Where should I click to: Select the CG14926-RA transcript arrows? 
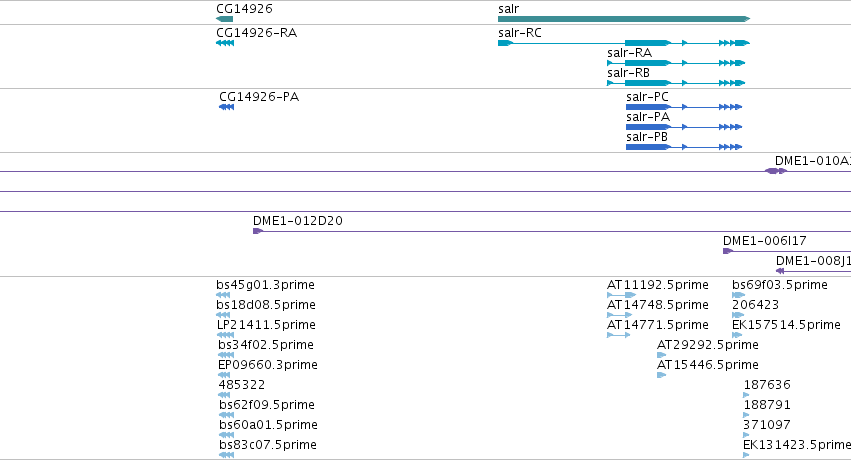(225, 43)
